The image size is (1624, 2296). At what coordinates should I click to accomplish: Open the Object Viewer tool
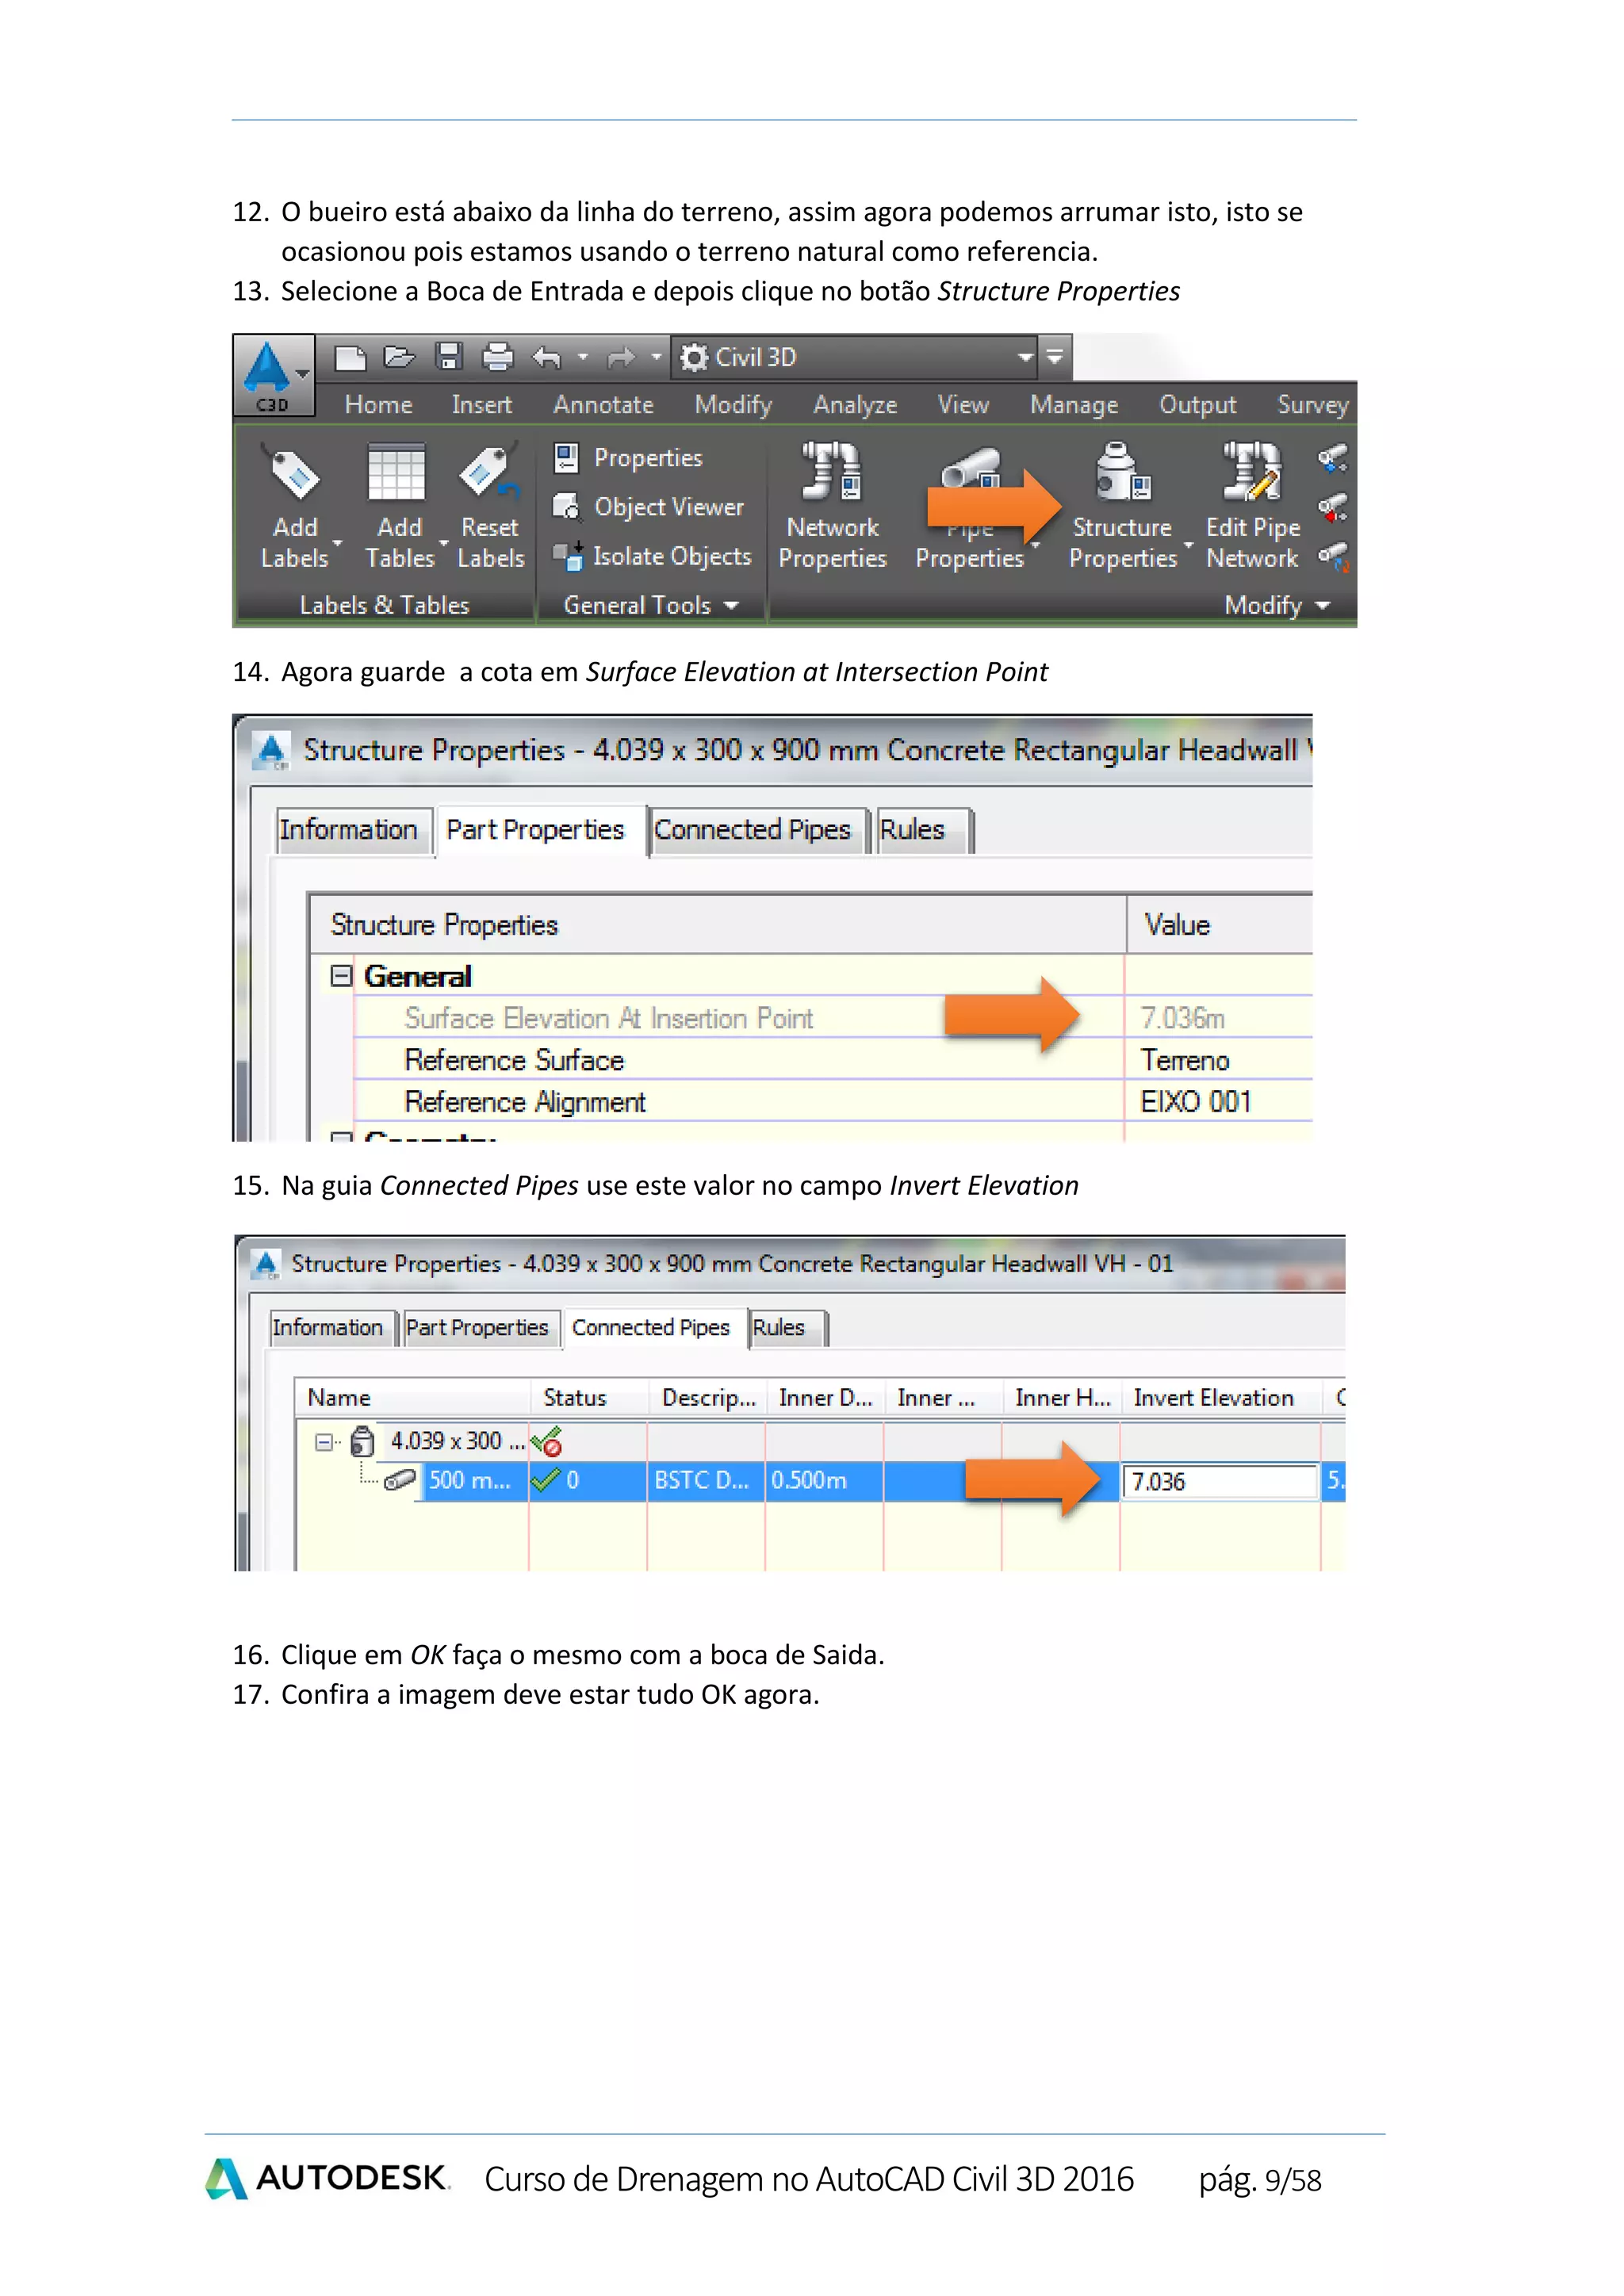pos(649,507)
